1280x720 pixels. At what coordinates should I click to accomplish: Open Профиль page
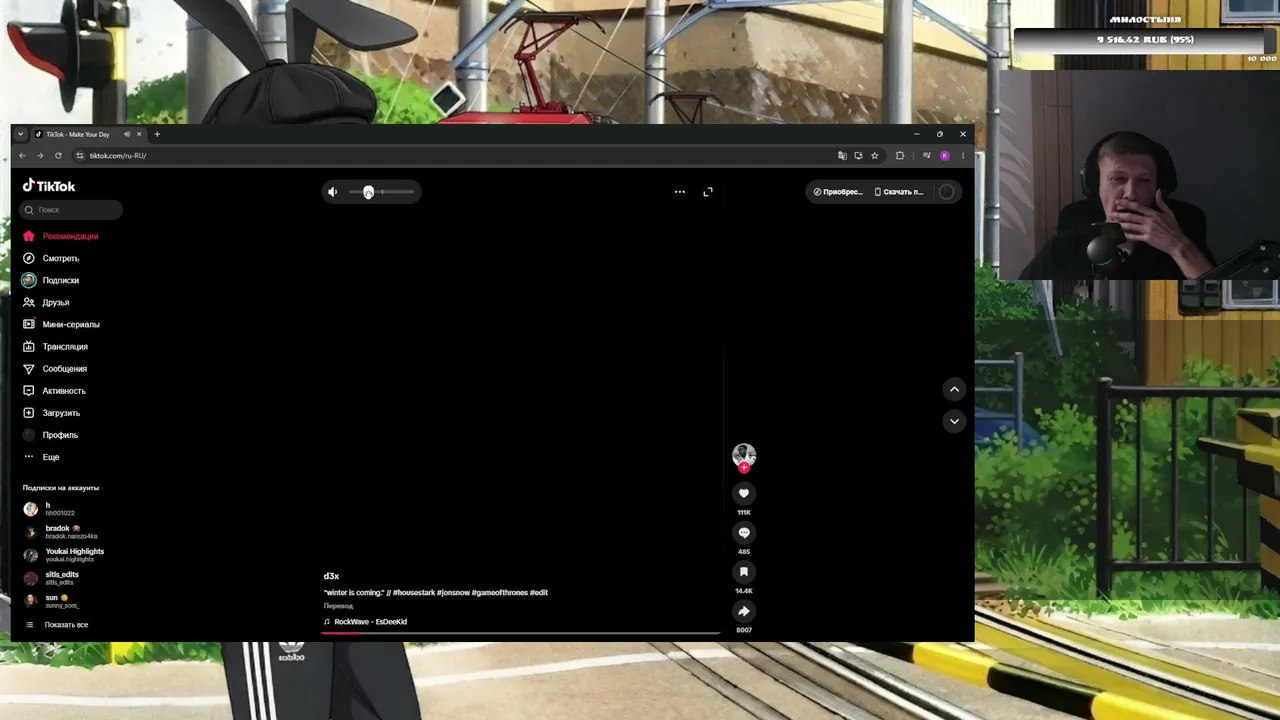[50, 435]
